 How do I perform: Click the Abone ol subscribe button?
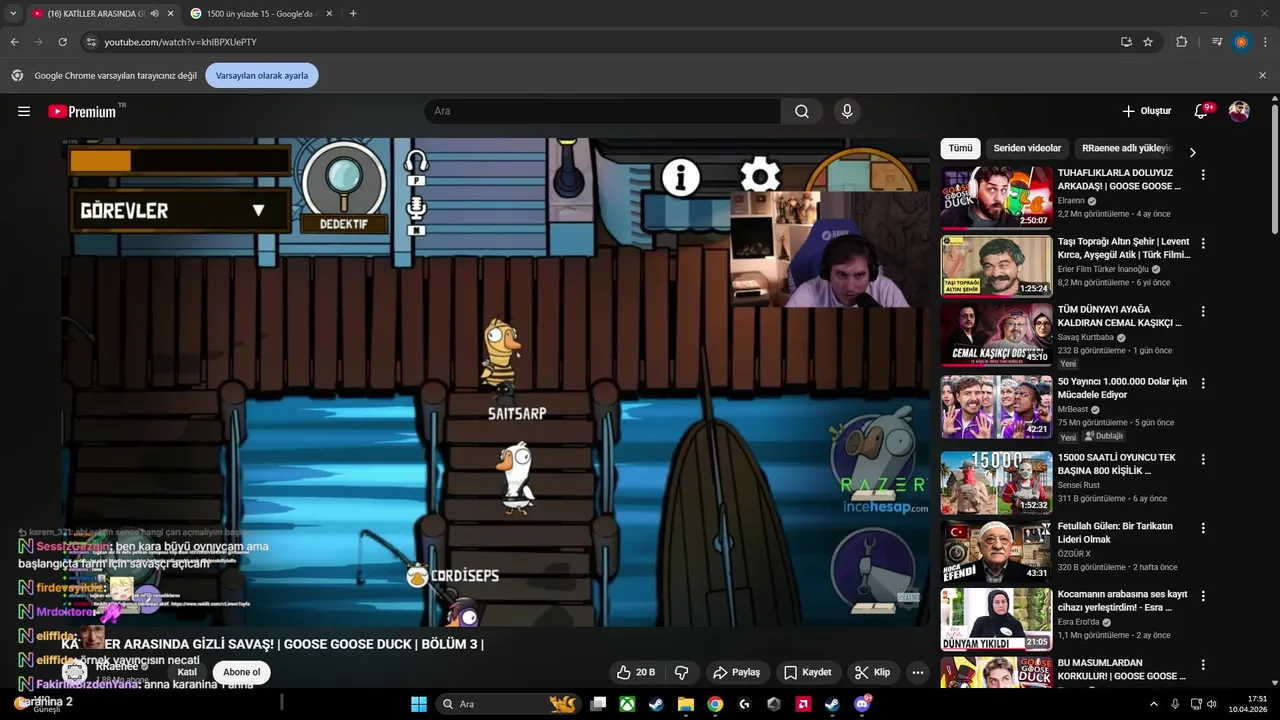point(241,672)
